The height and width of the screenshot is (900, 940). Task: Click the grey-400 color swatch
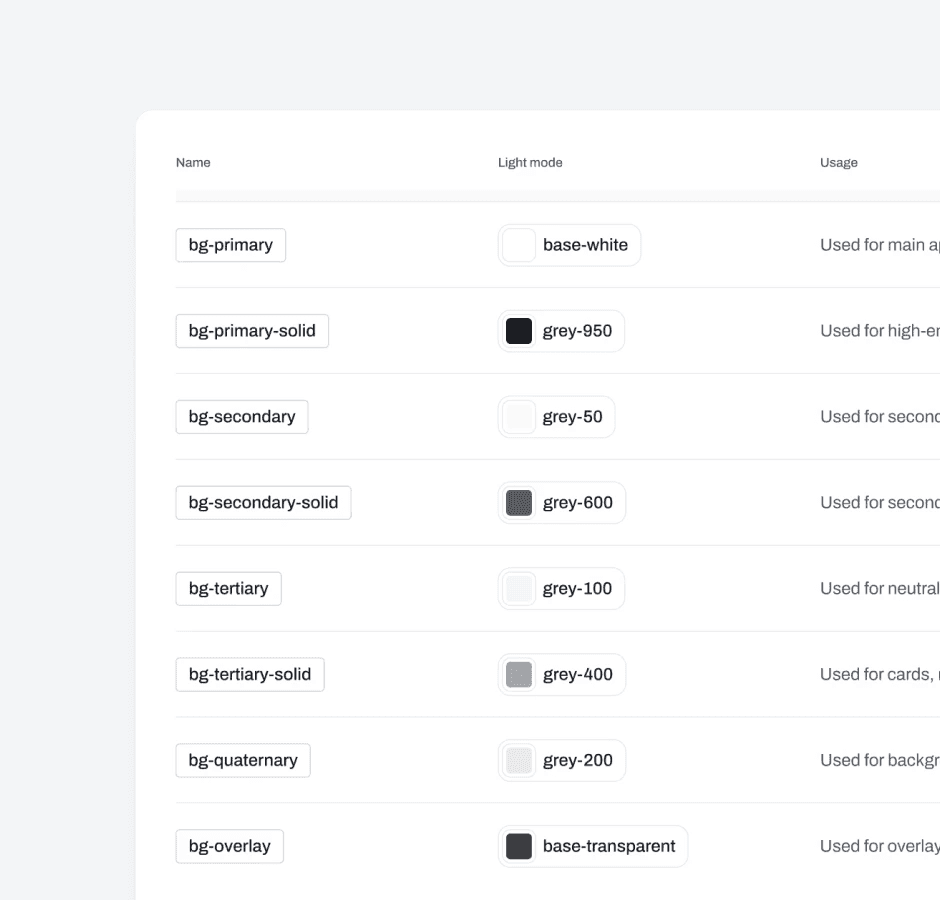[519, 675]
